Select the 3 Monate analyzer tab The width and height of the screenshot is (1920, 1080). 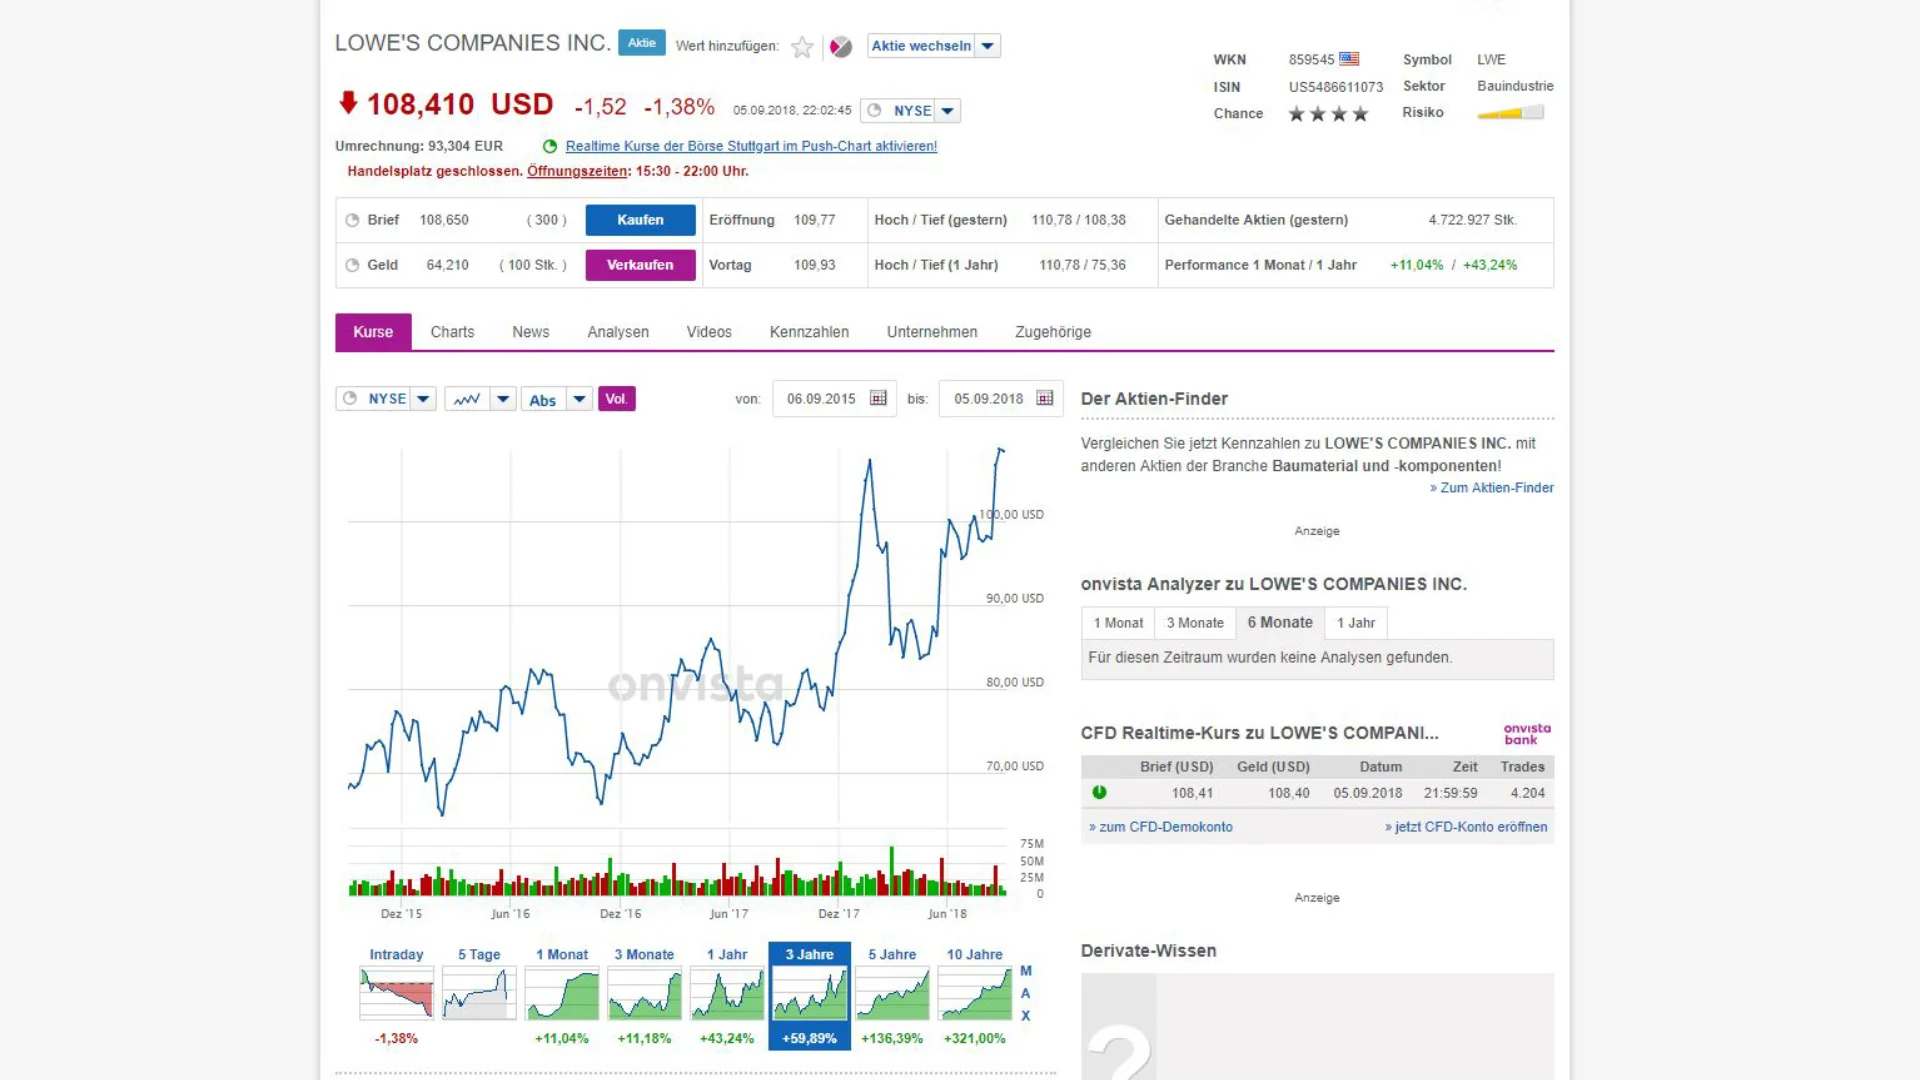1195,623
